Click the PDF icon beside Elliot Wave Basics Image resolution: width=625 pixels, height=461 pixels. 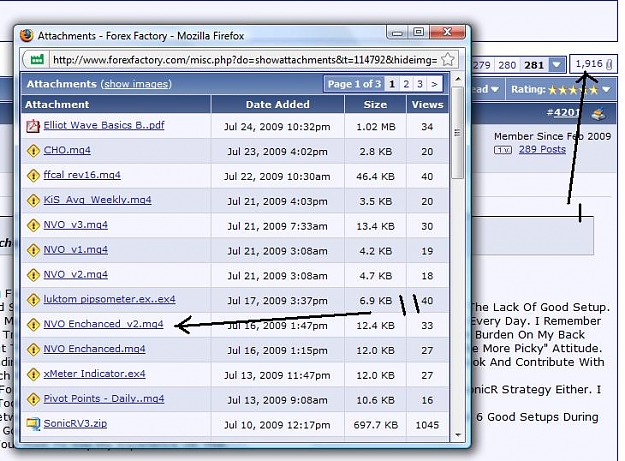click(33, 126)
